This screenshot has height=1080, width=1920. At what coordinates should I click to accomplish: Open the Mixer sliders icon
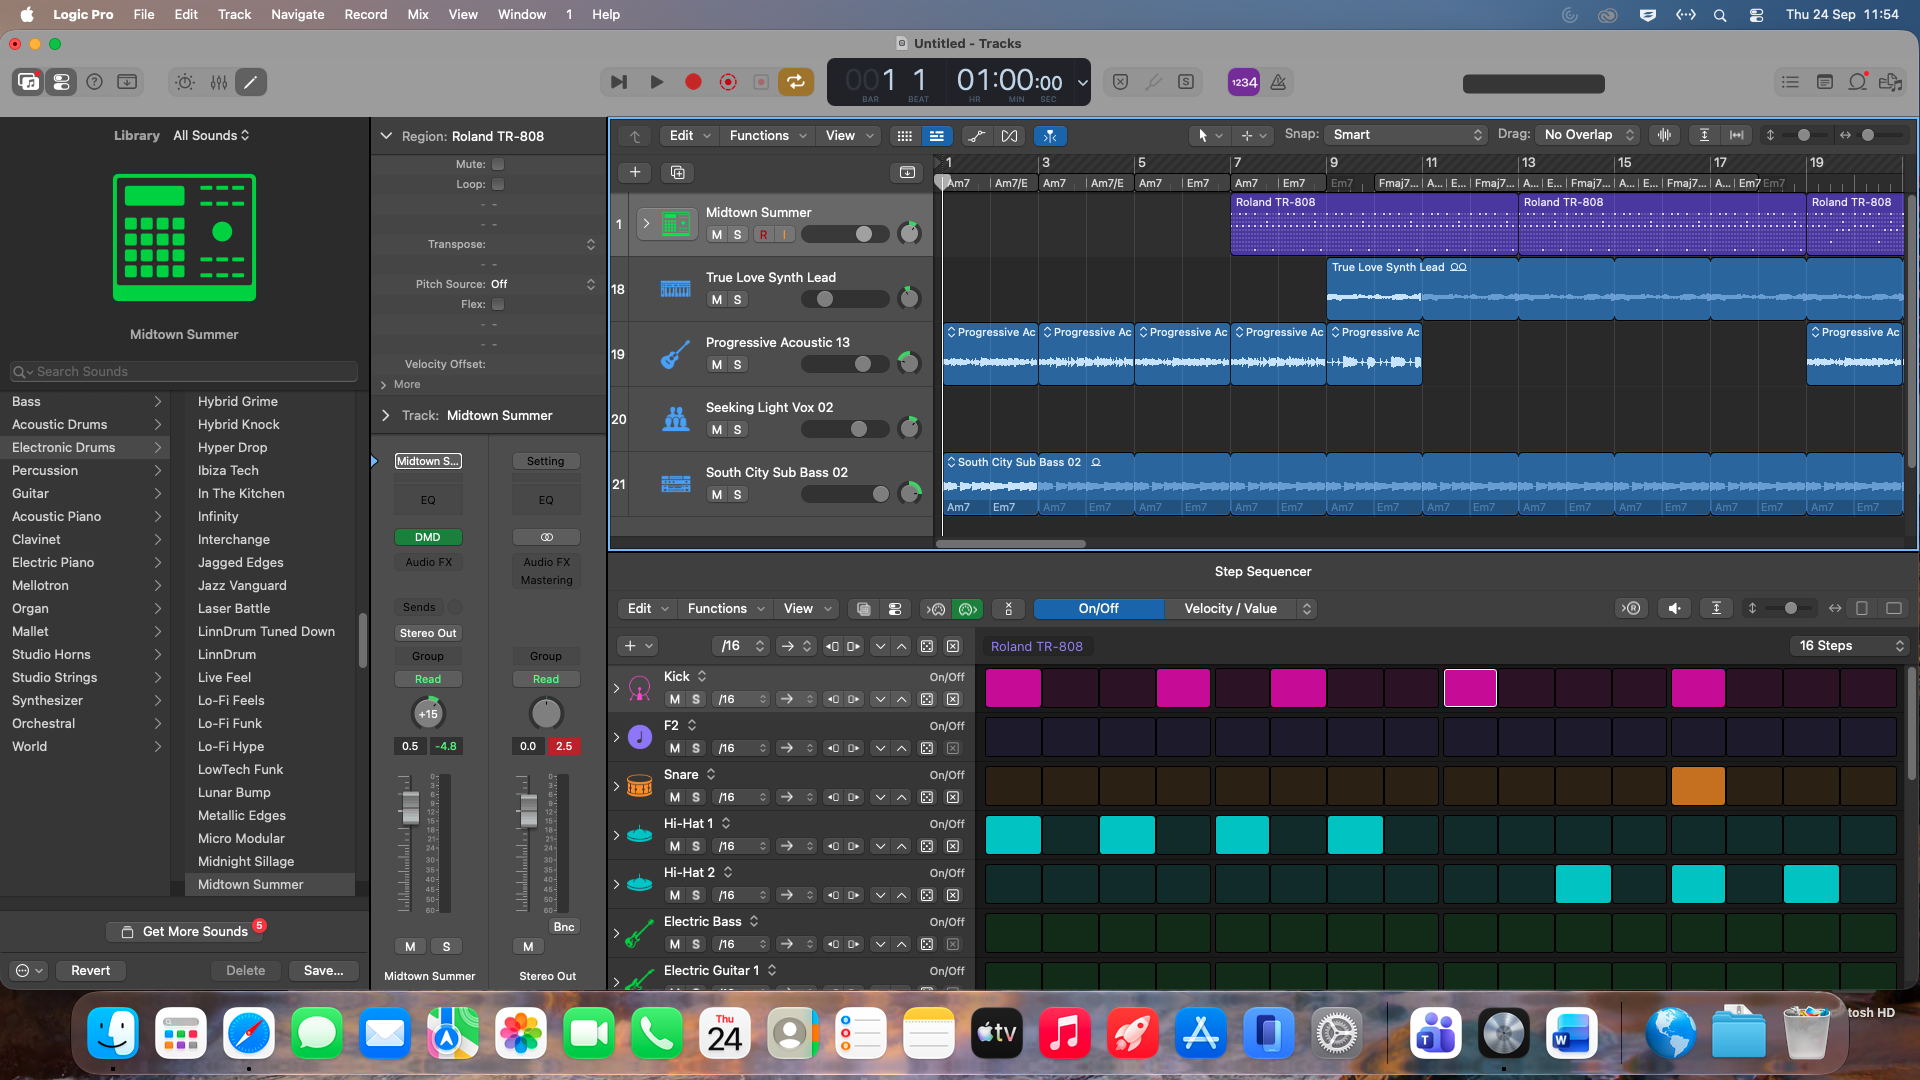click(x=218, y=82)
